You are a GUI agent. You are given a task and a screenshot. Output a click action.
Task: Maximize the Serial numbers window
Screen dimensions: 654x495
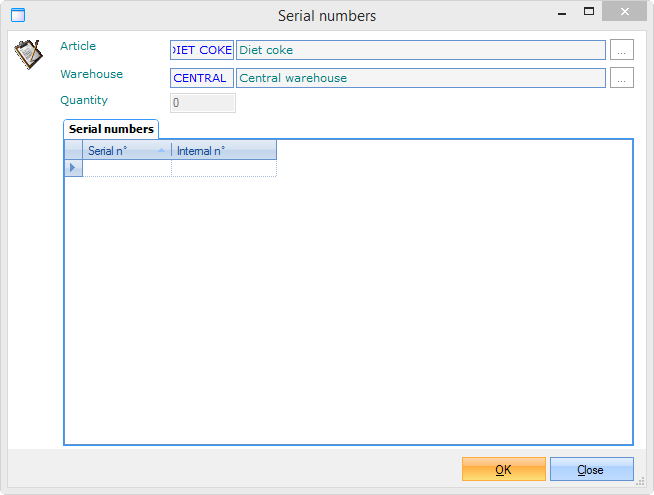point(589,13)
